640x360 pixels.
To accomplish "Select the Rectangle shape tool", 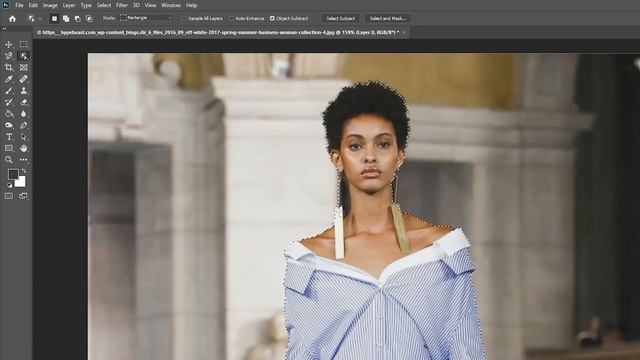I will pyautogui.click(x=9, y=148).
